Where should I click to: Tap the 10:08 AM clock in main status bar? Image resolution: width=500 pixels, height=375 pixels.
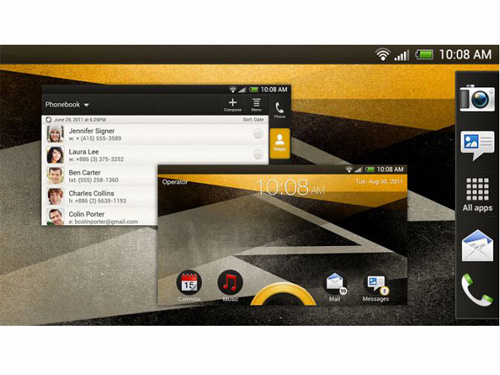tap(465, 54)
